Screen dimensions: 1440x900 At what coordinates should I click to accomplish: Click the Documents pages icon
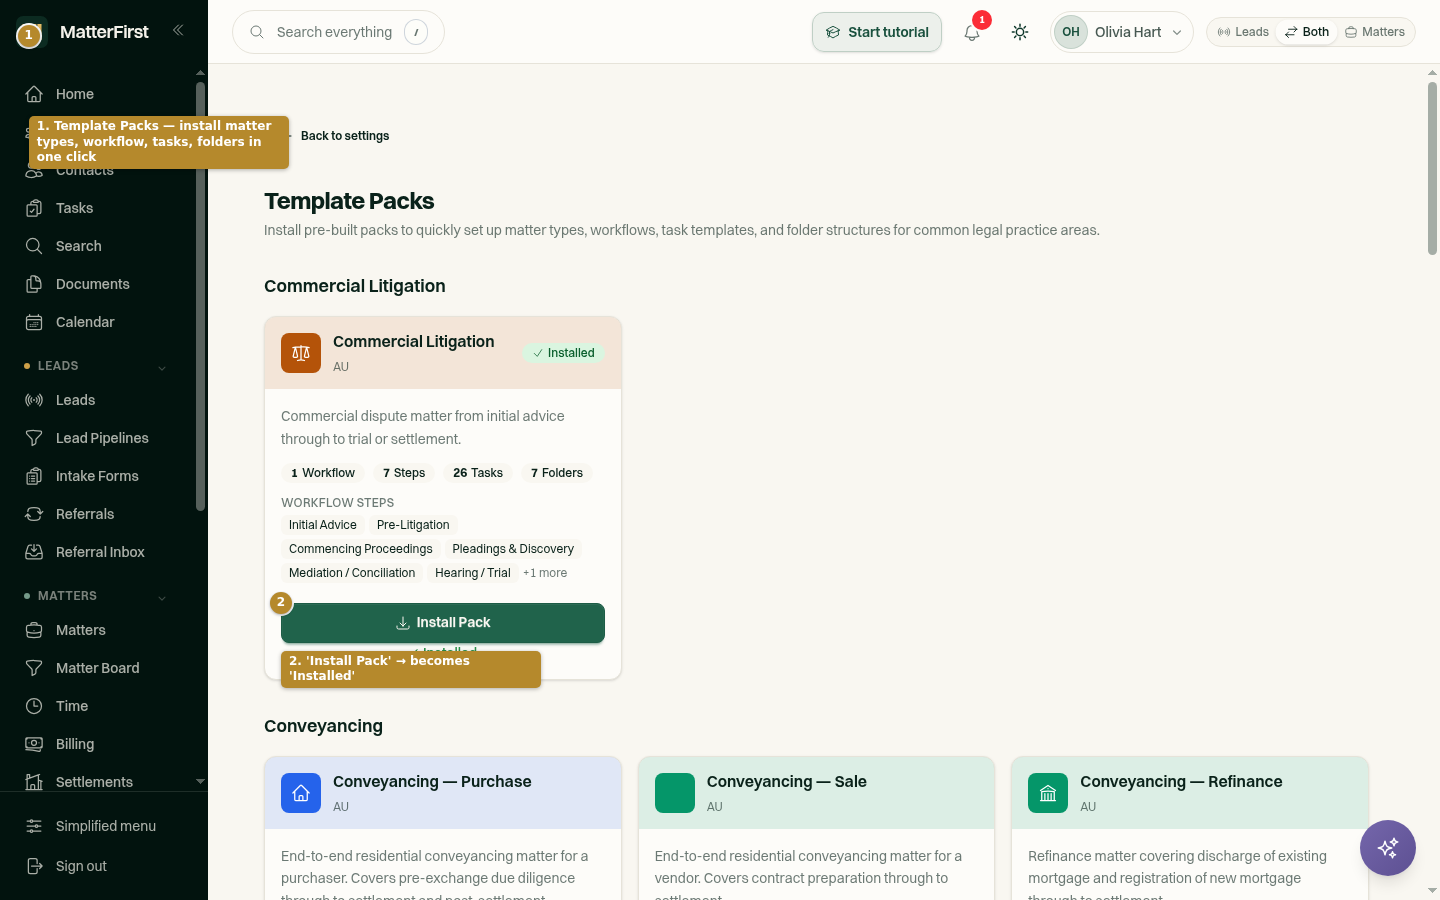[x=34, y=284]
